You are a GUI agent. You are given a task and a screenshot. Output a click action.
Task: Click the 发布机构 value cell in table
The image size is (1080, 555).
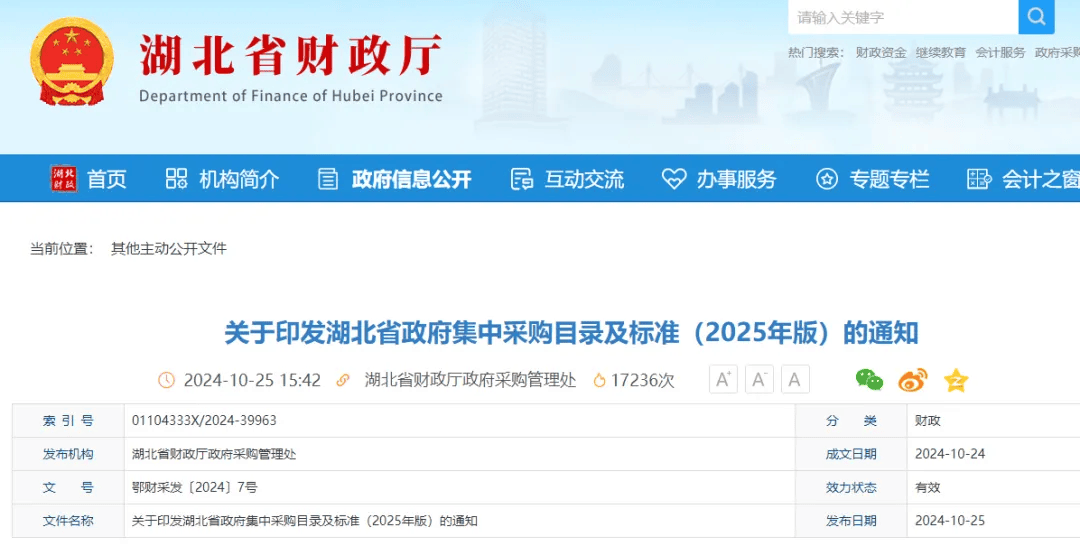click(x=459, y=454)
